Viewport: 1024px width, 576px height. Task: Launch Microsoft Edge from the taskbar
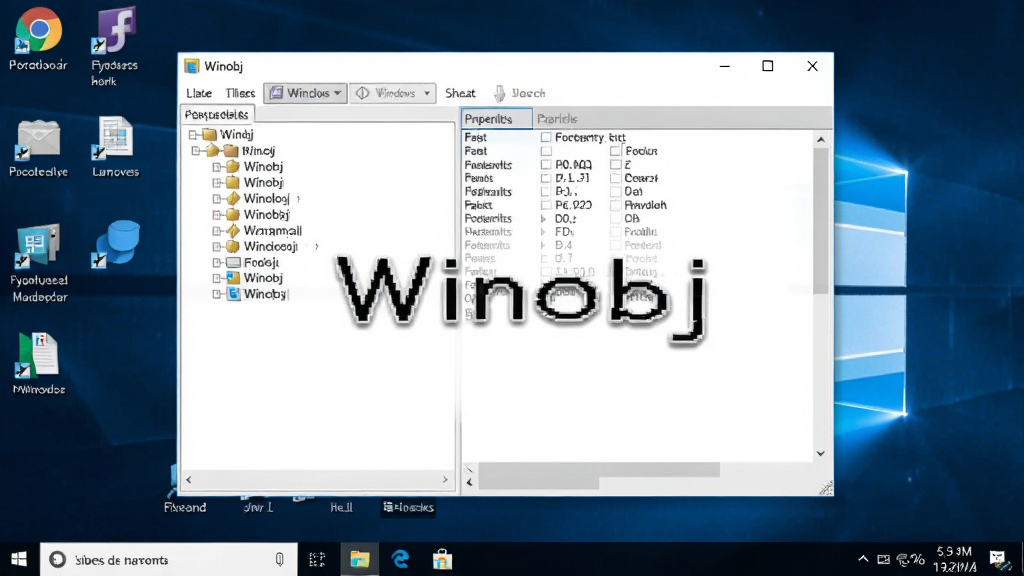[400, 560]
